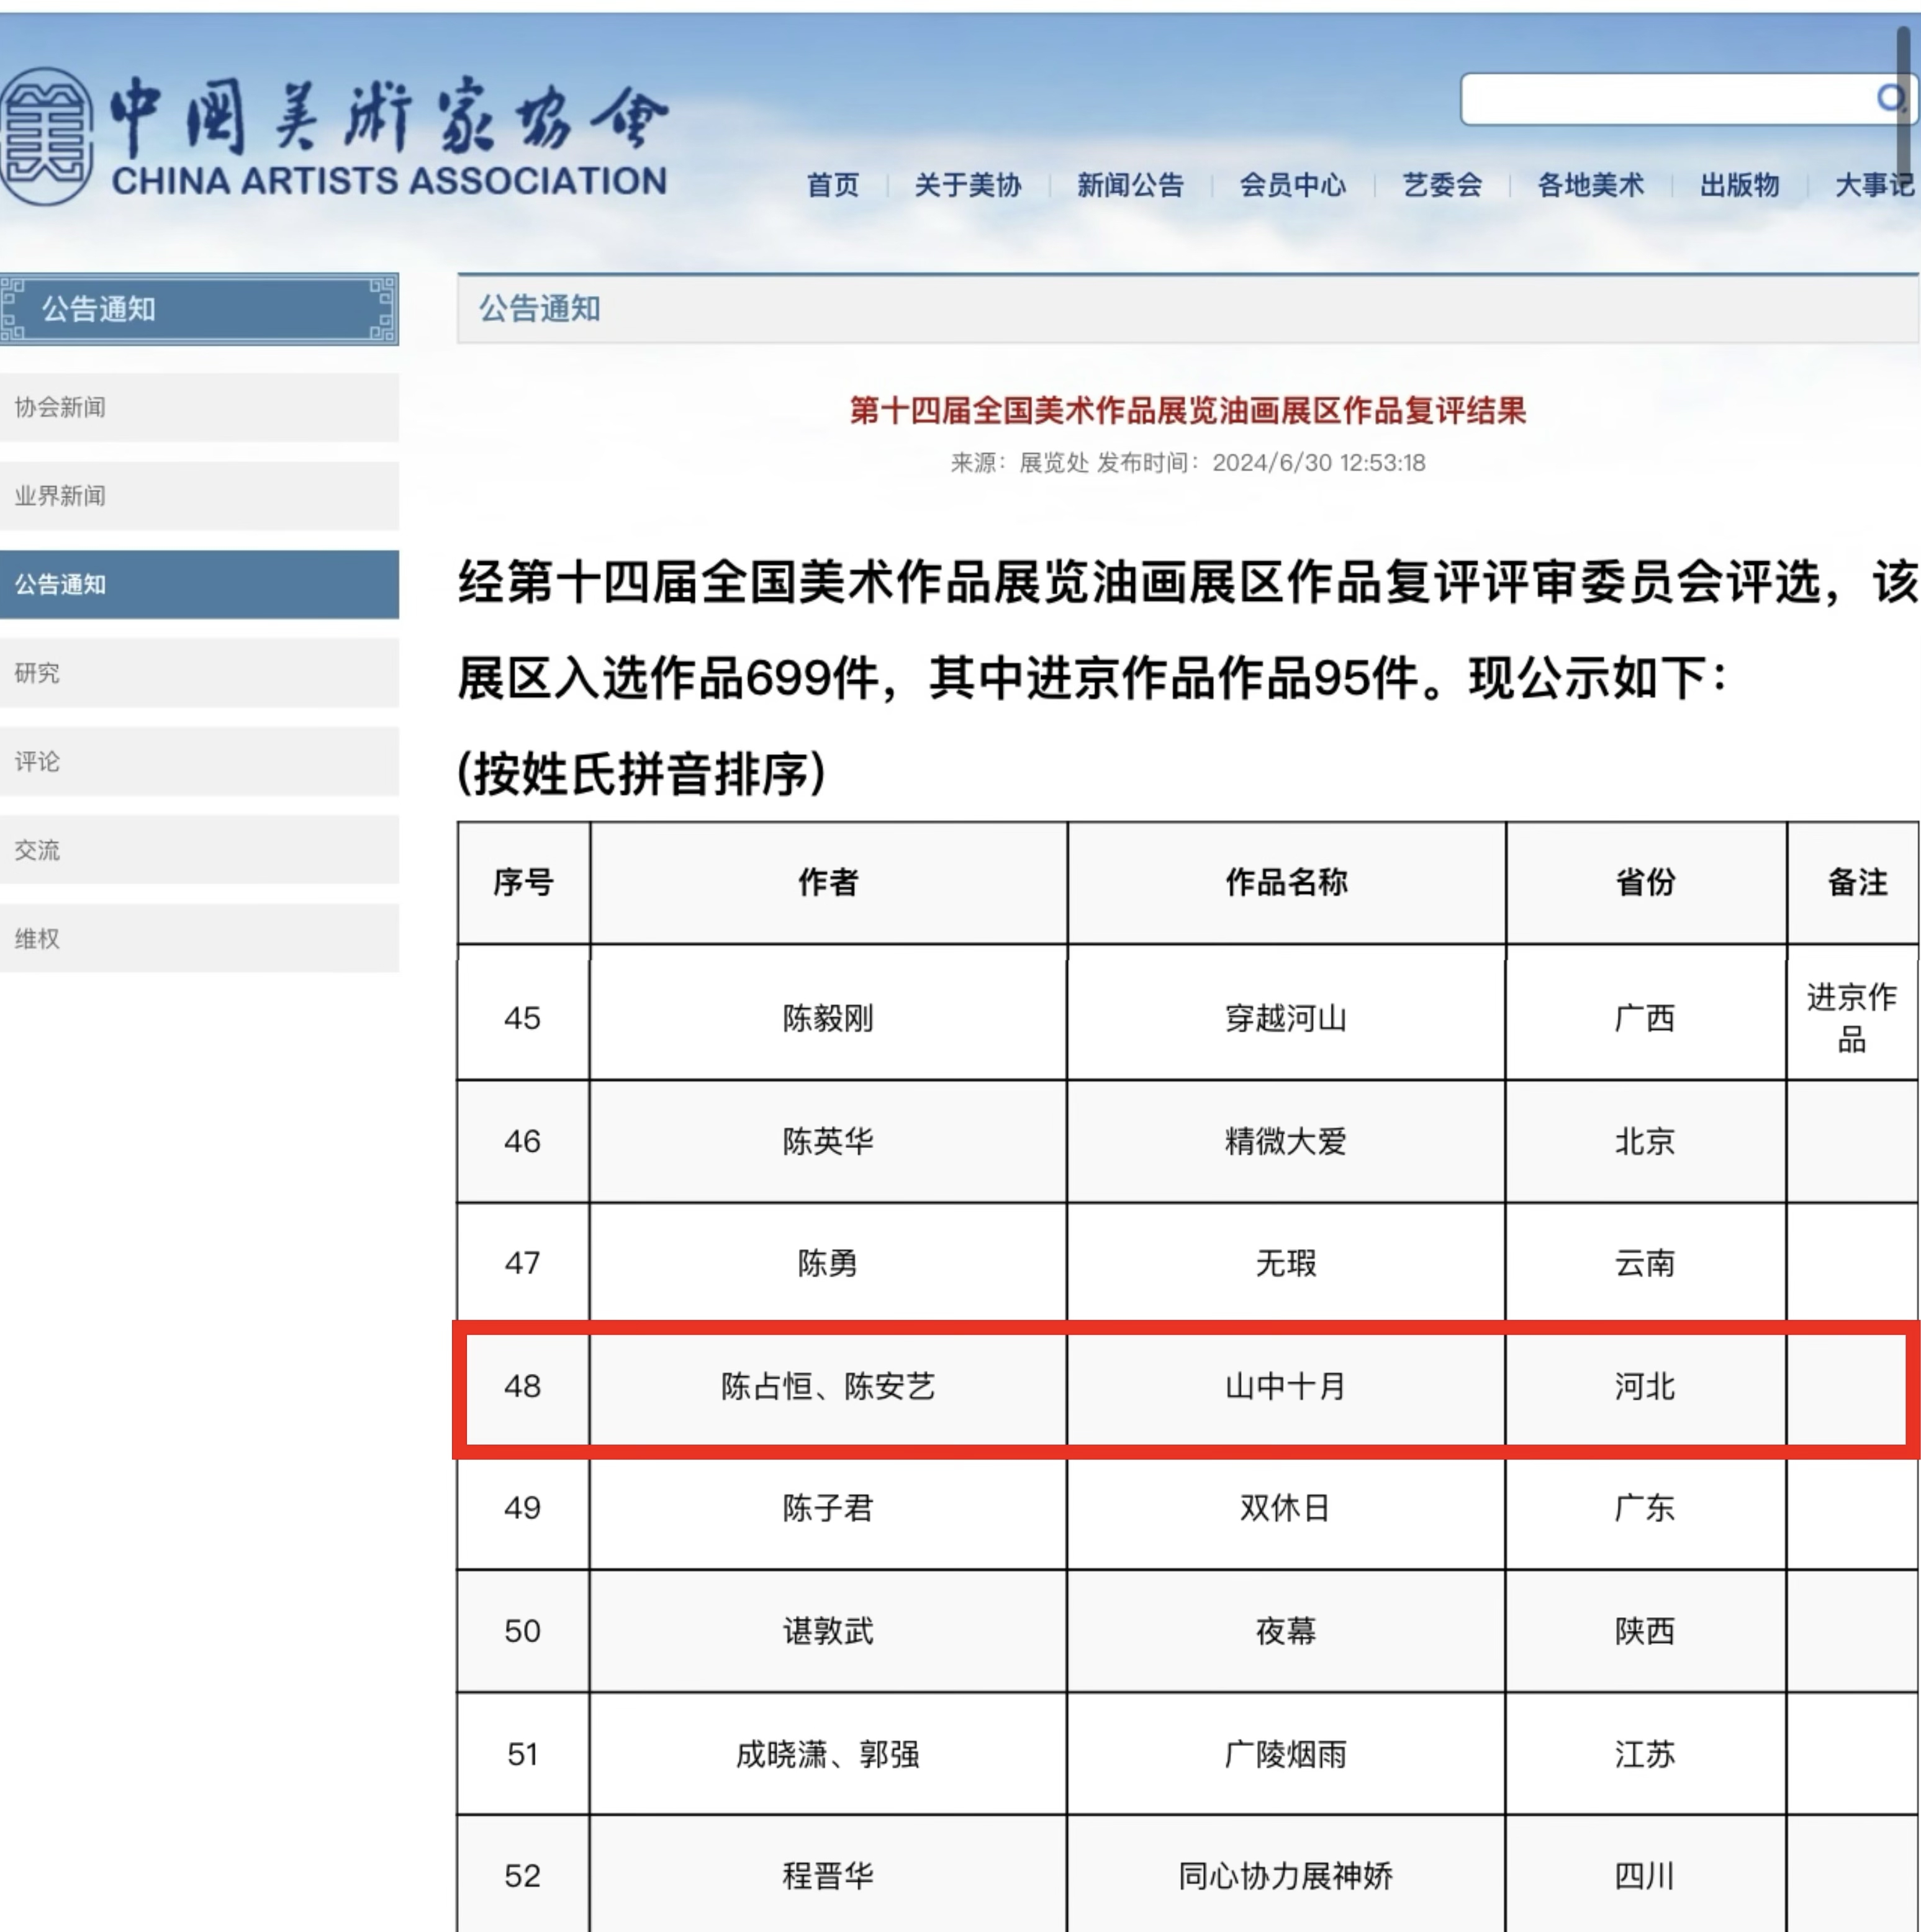Open the 关于美协 menu item
The width and height of the screenshot is (1921, 1932).
tap(967, 185)
